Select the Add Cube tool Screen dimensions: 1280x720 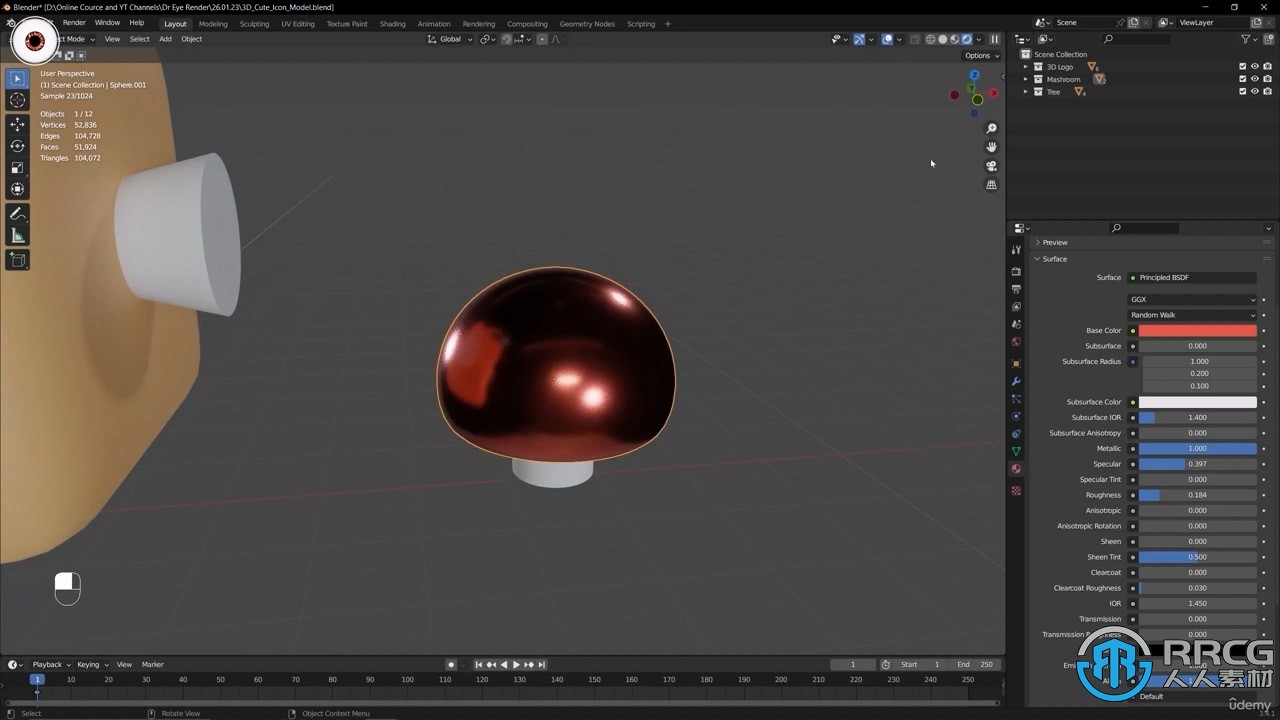click(17, 260)
